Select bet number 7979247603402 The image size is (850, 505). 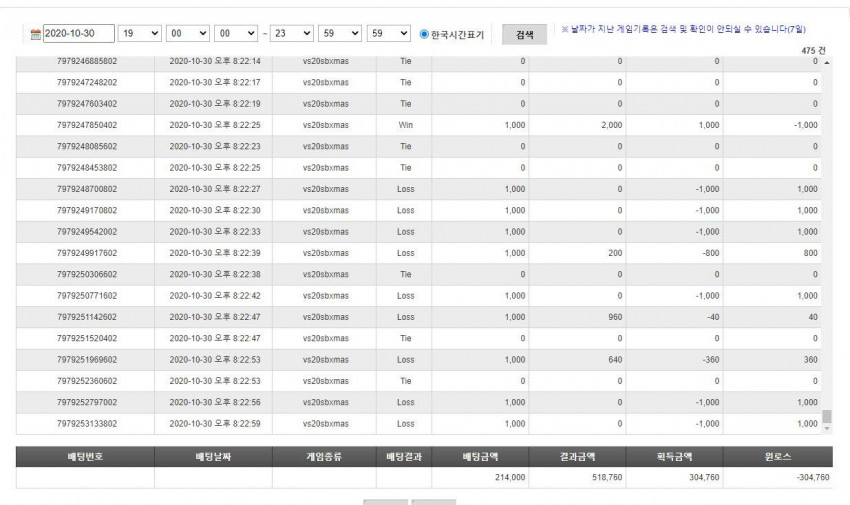[87, 103]
